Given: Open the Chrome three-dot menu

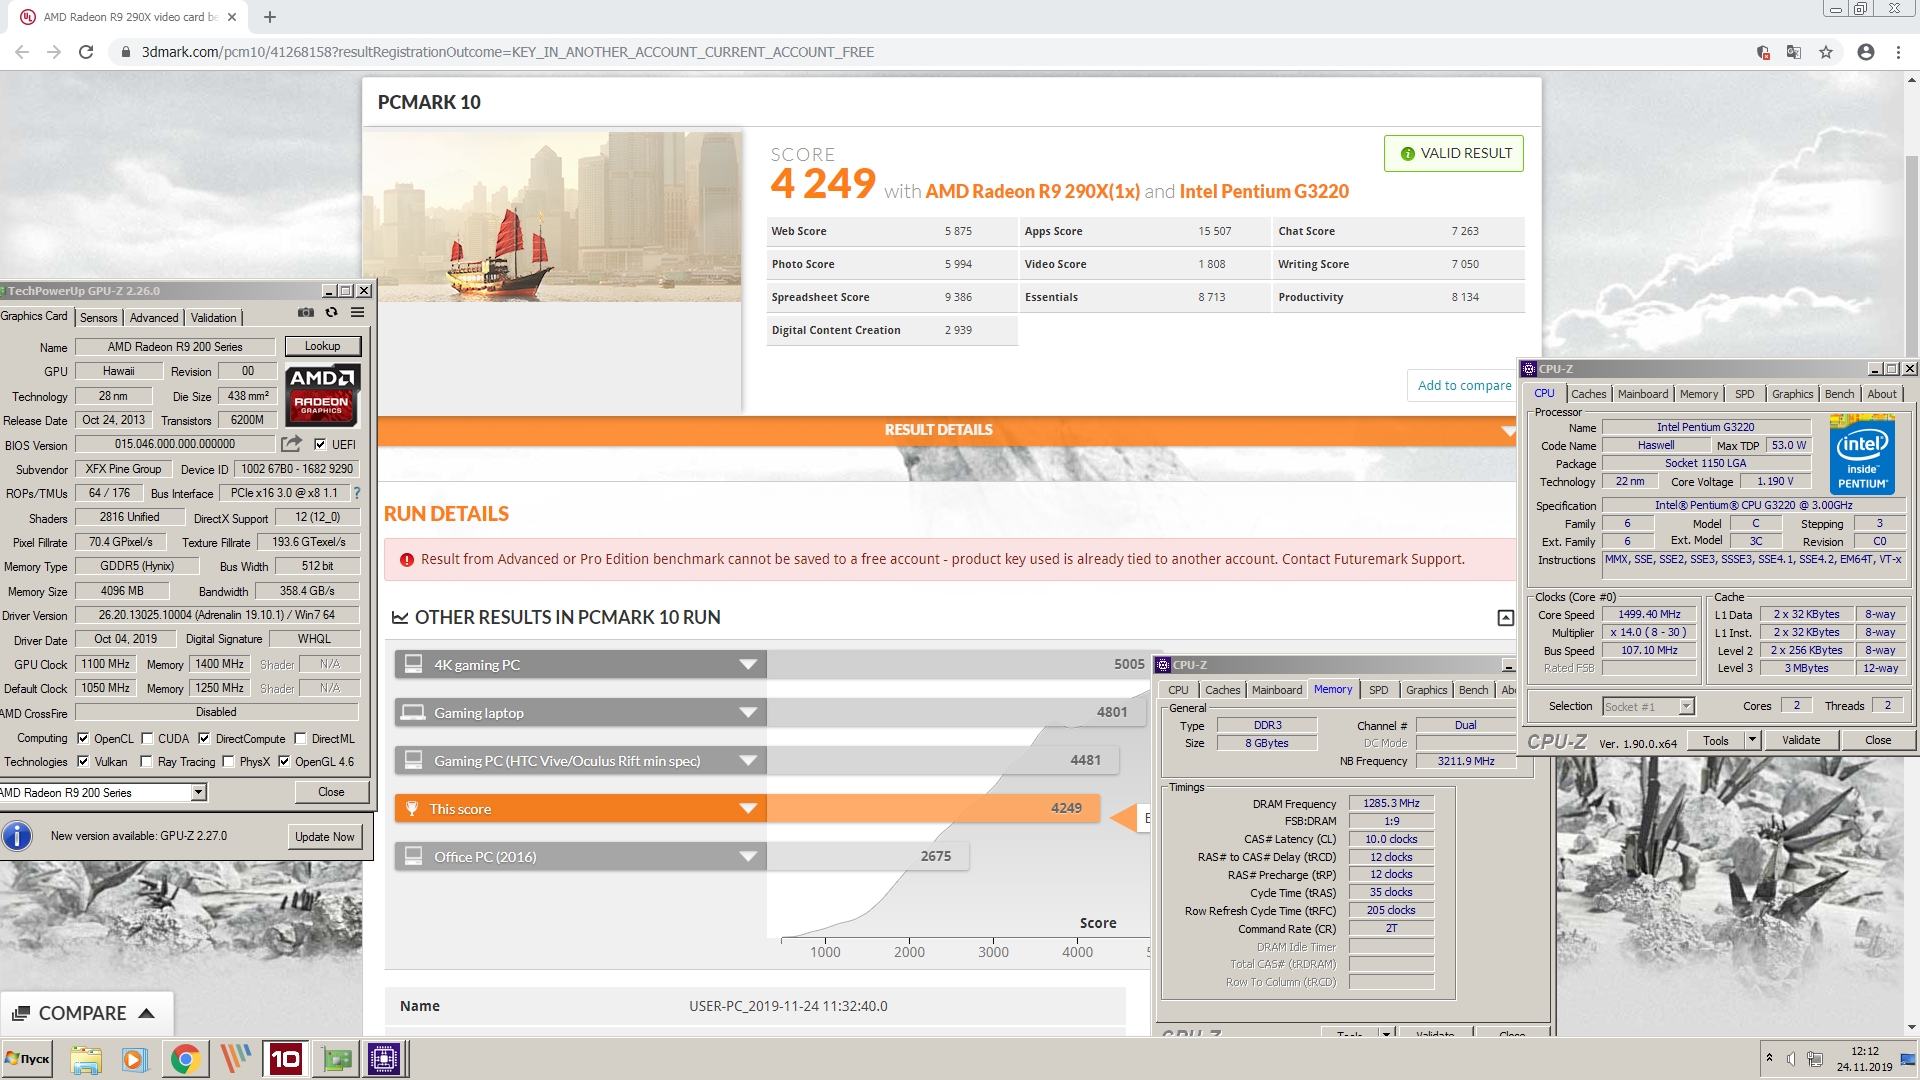Looking at the screenshot, I should click(x=1898, y=52).
